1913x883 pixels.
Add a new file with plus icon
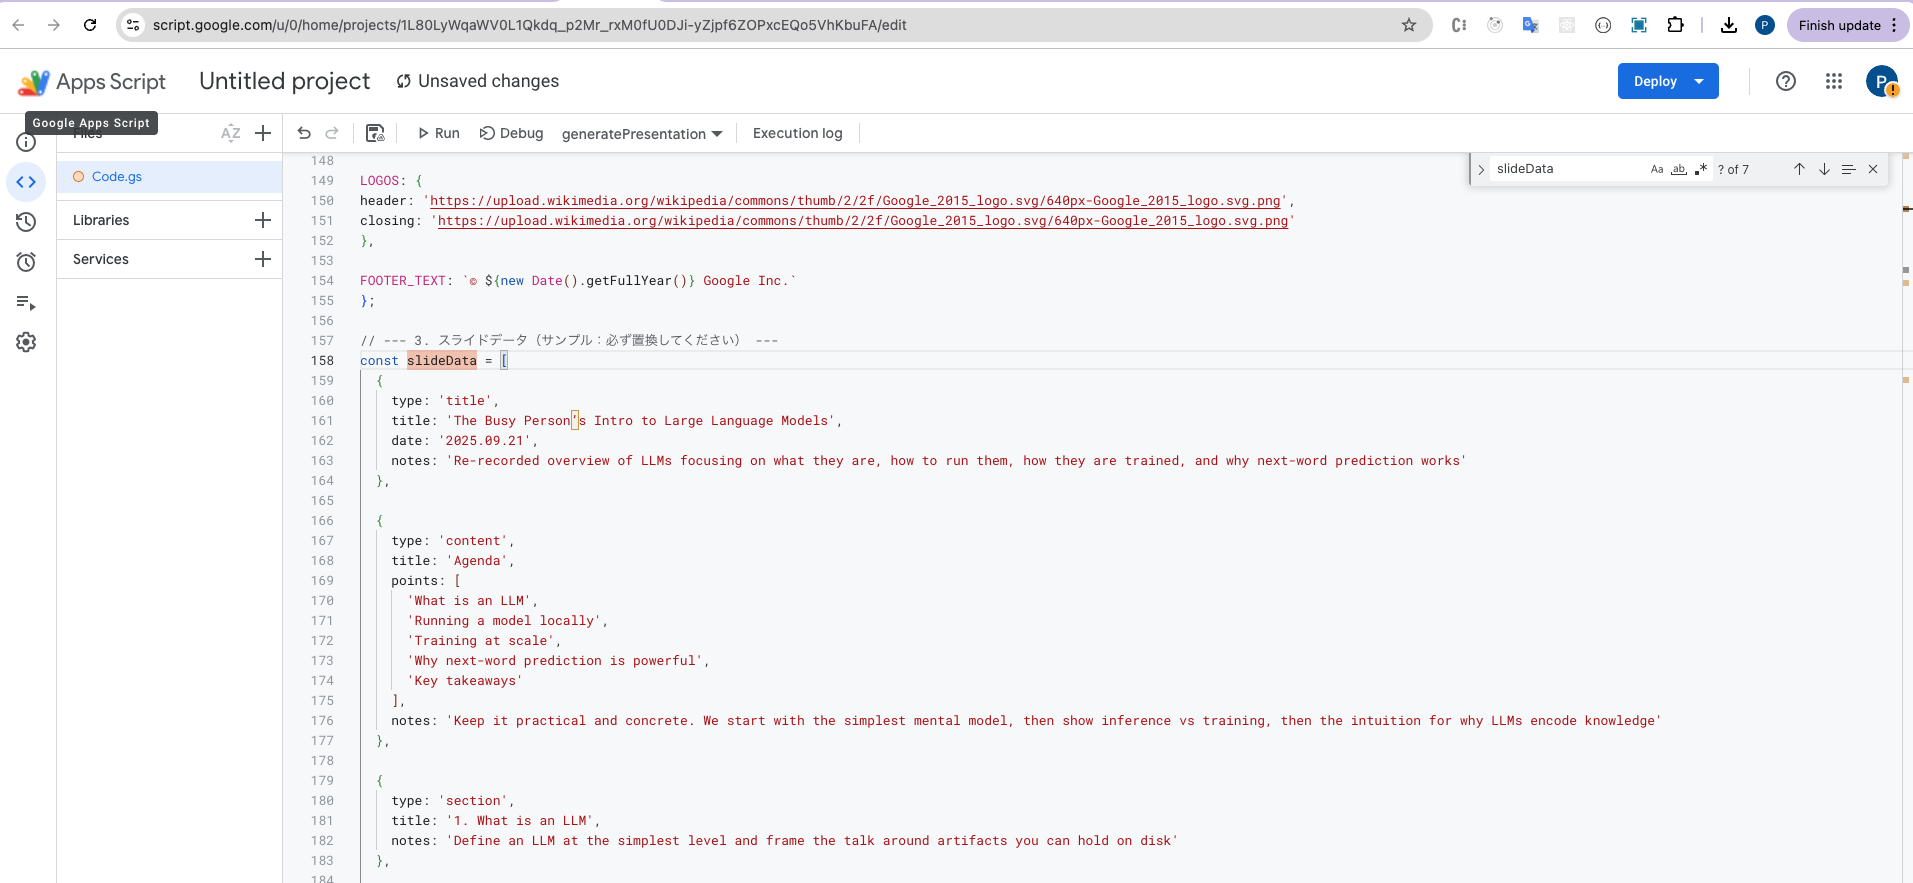[x=263, y=133]
